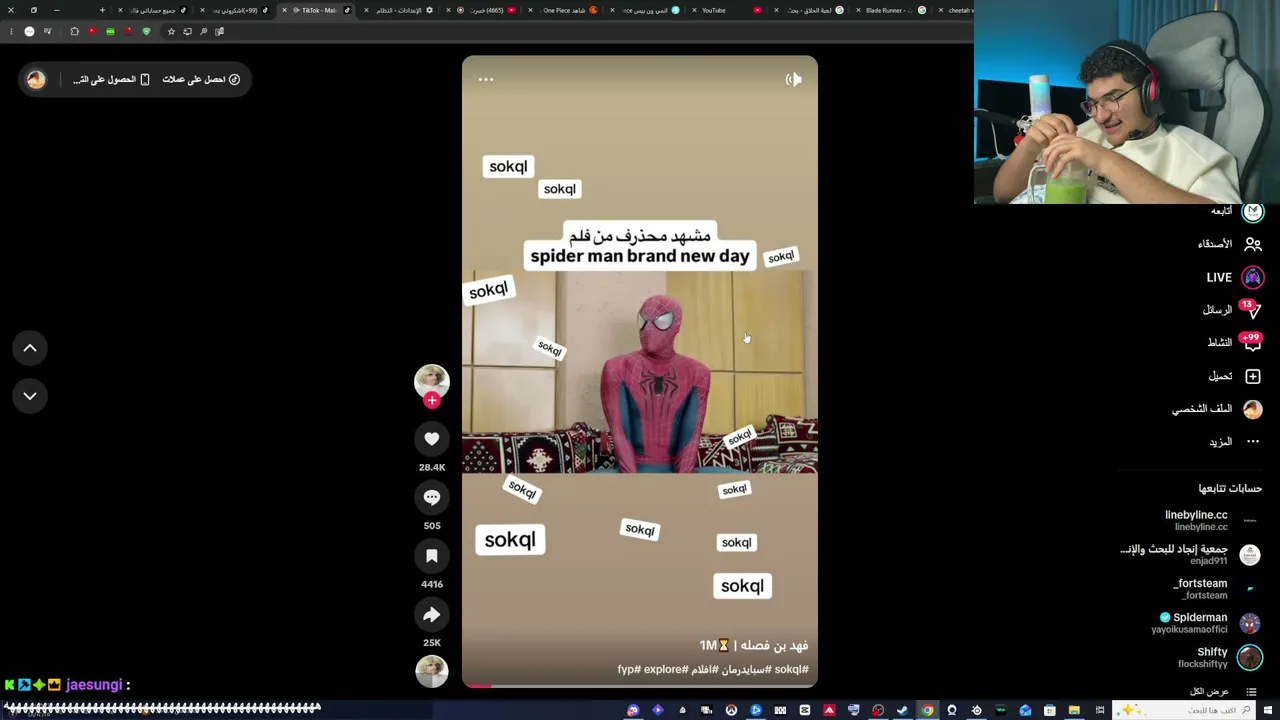This screenshot has height=720, width=1280.
Task: Open the Following (أتابعه) feed
Action: (1237, 211)
